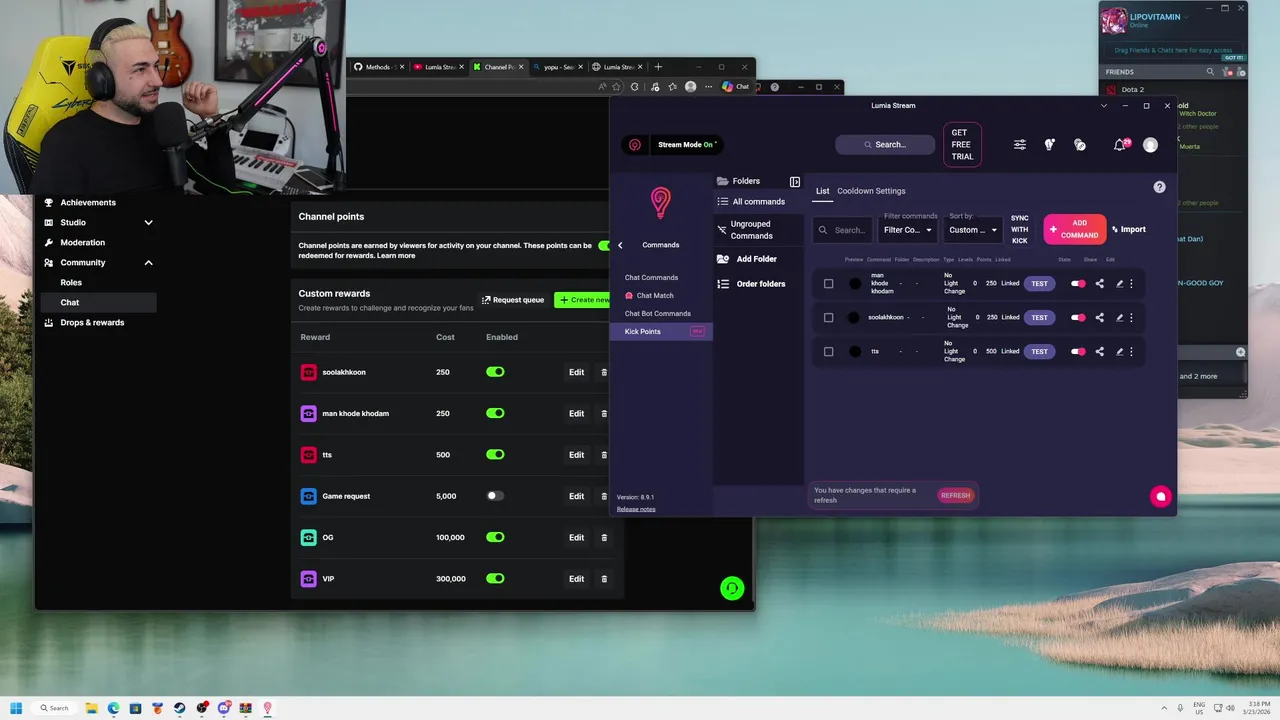The image size is (1280, 720).
Task: Click GET FREE TRIAL button
Action: [x=962, y=145]
